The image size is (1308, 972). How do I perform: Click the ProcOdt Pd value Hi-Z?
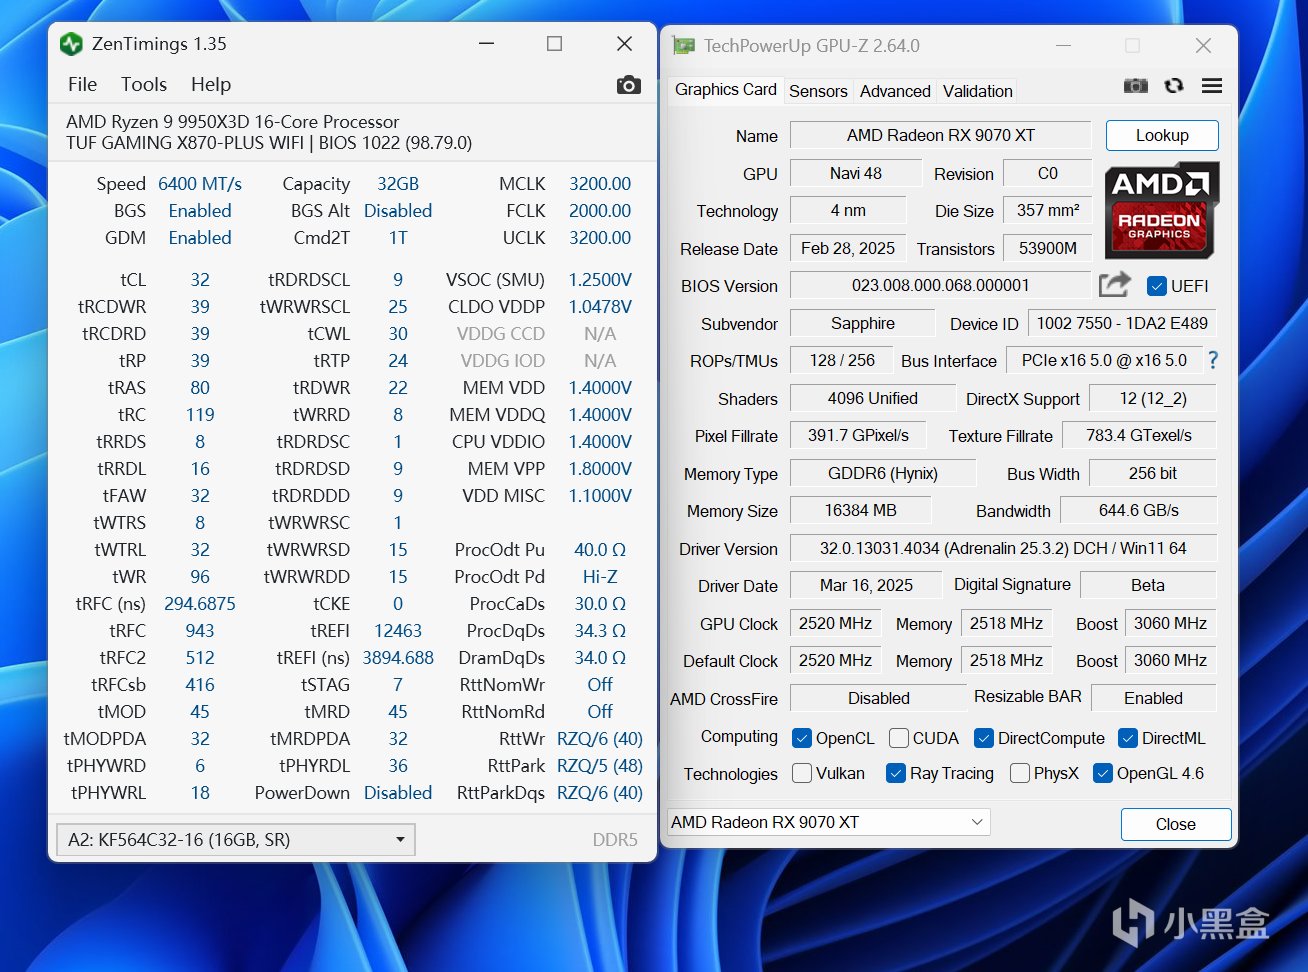coord(600,577)
